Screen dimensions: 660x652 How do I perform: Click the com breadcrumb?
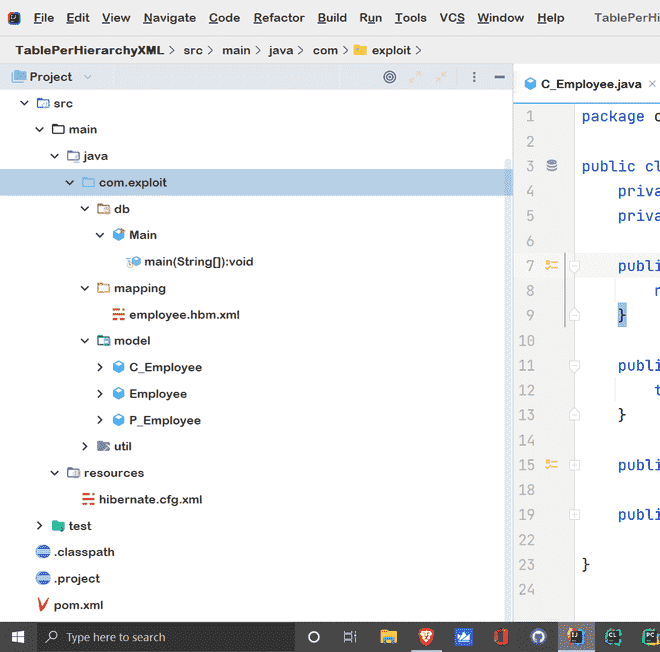(325, 50)
